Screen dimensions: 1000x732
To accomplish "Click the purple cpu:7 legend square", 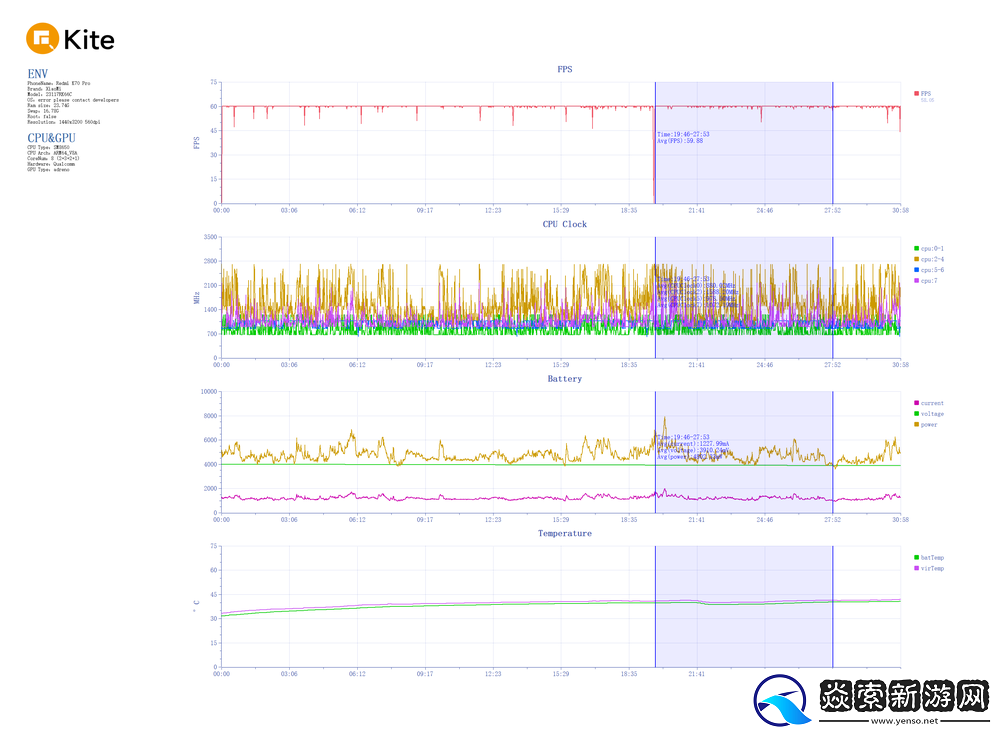I will (916, 281).
